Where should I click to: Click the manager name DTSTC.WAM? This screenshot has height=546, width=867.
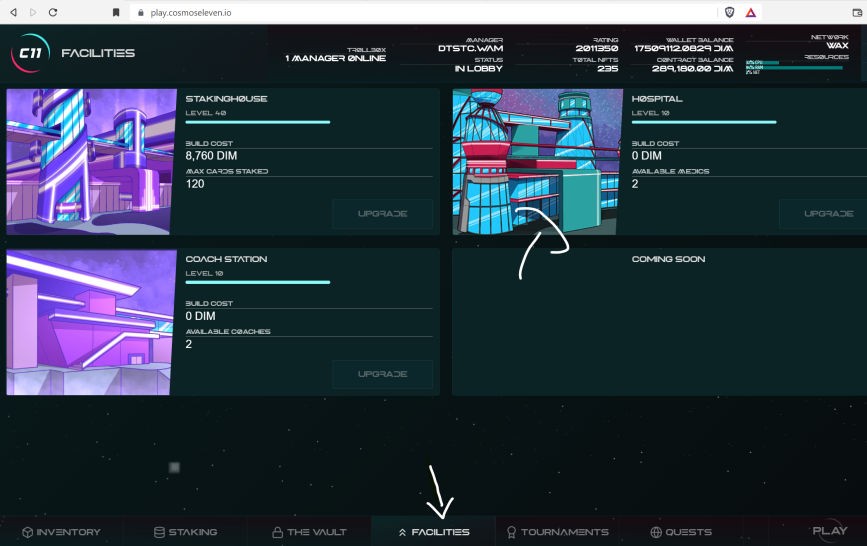point(471,49)
